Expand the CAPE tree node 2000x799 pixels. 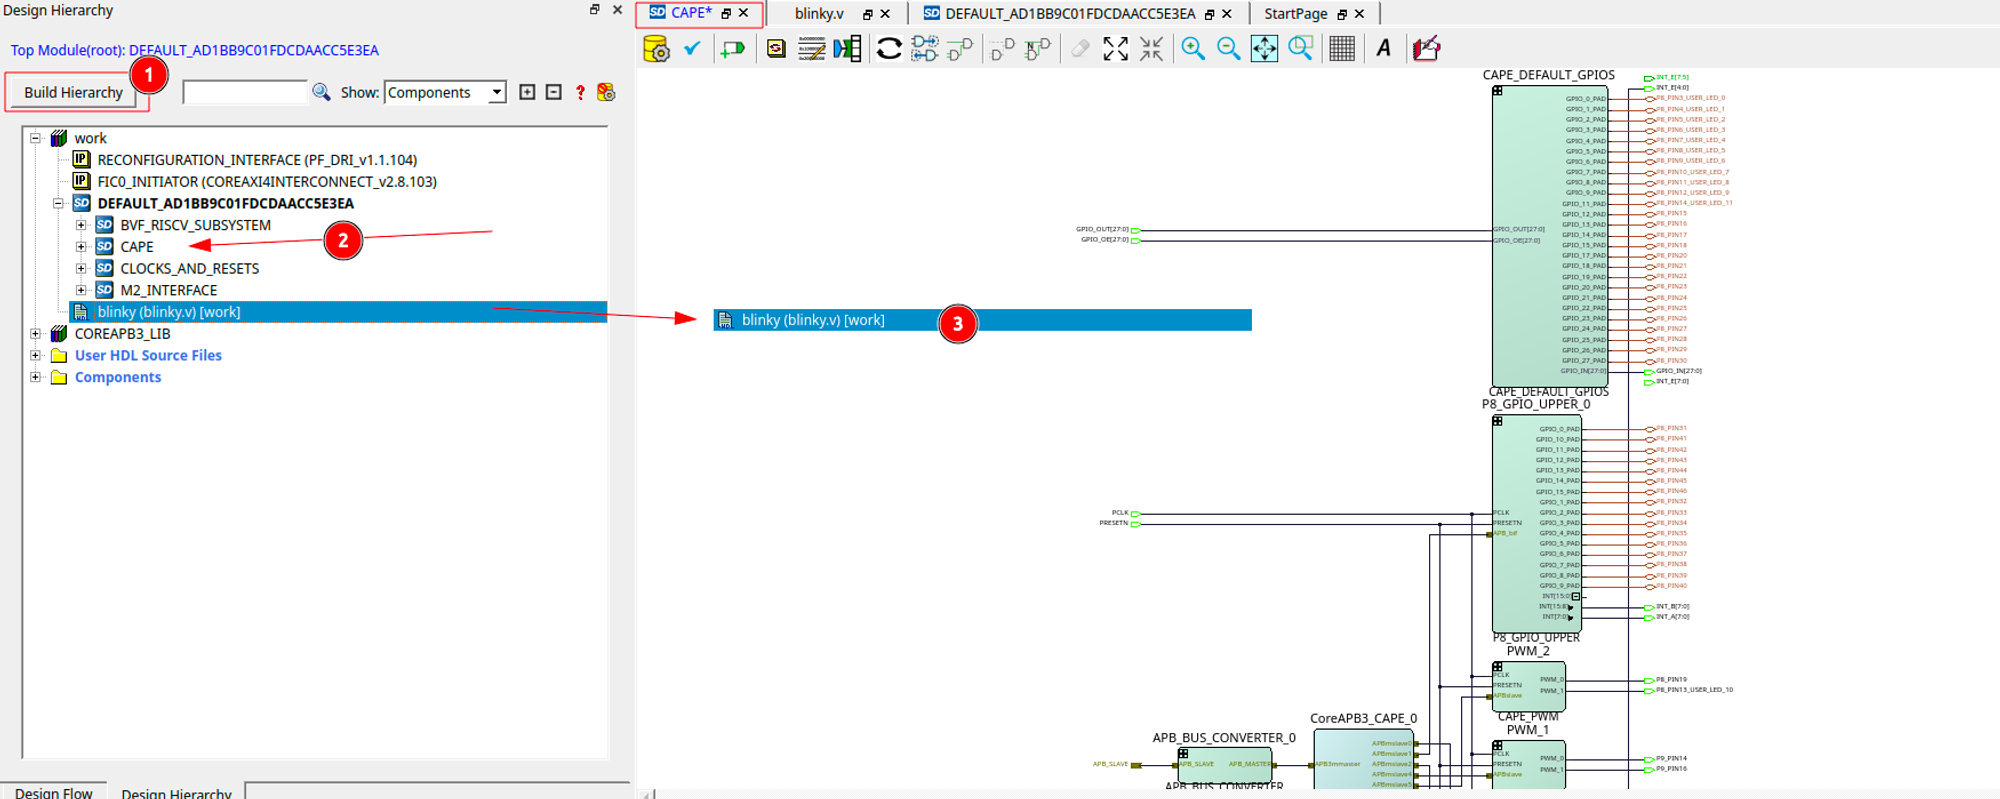pos(81,247)
